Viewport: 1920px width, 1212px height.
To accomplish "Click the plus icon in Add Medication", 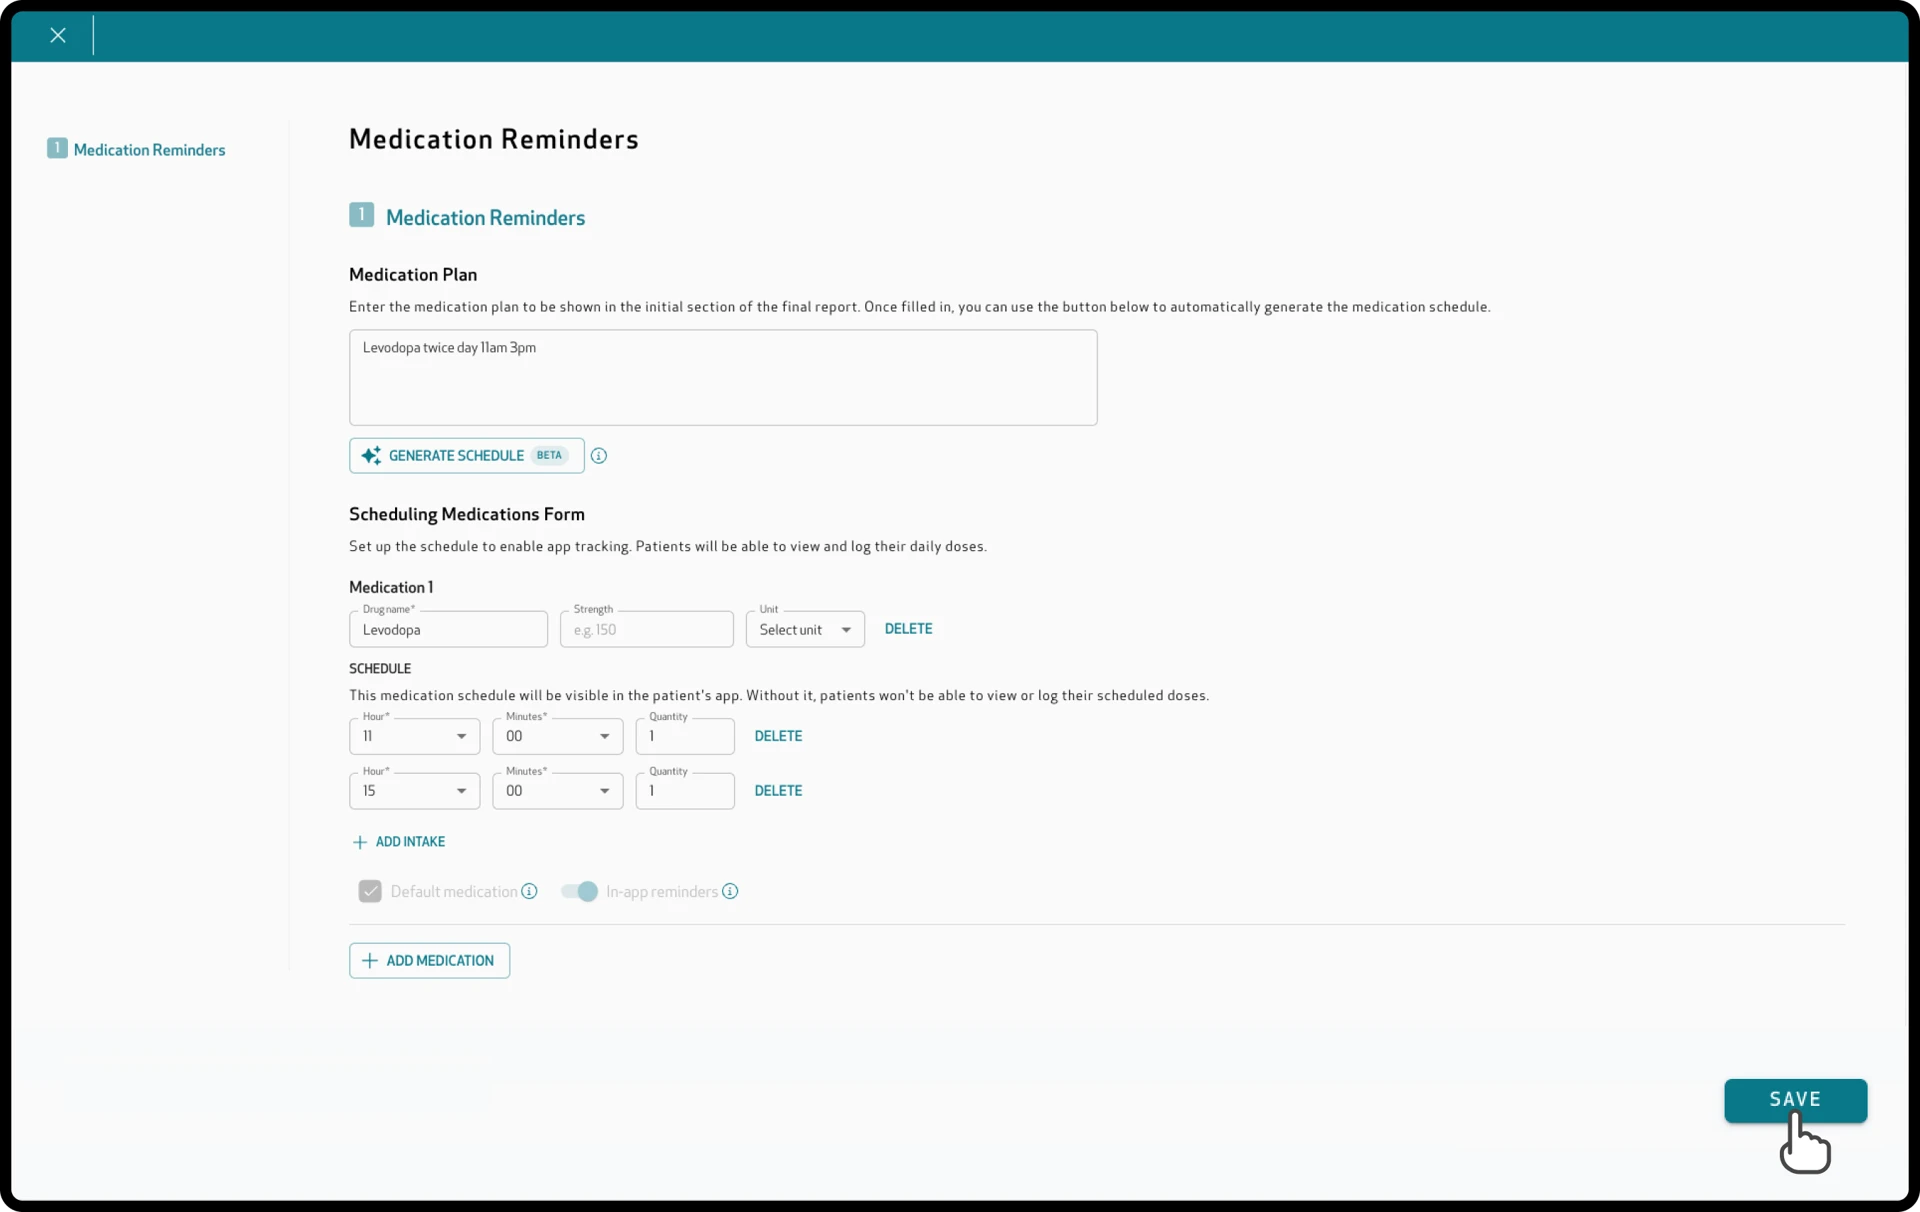I will (370, 961).
